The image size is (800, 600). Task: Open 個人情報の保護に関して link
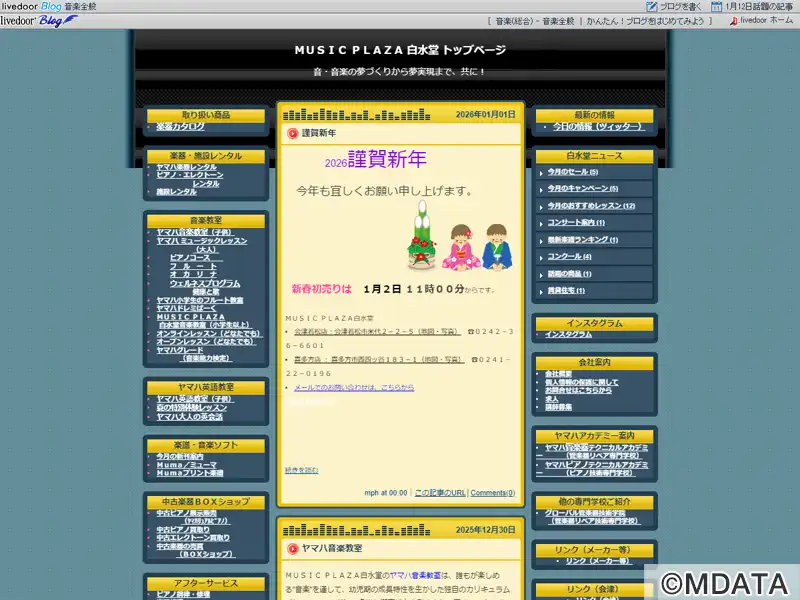point(581,382)
